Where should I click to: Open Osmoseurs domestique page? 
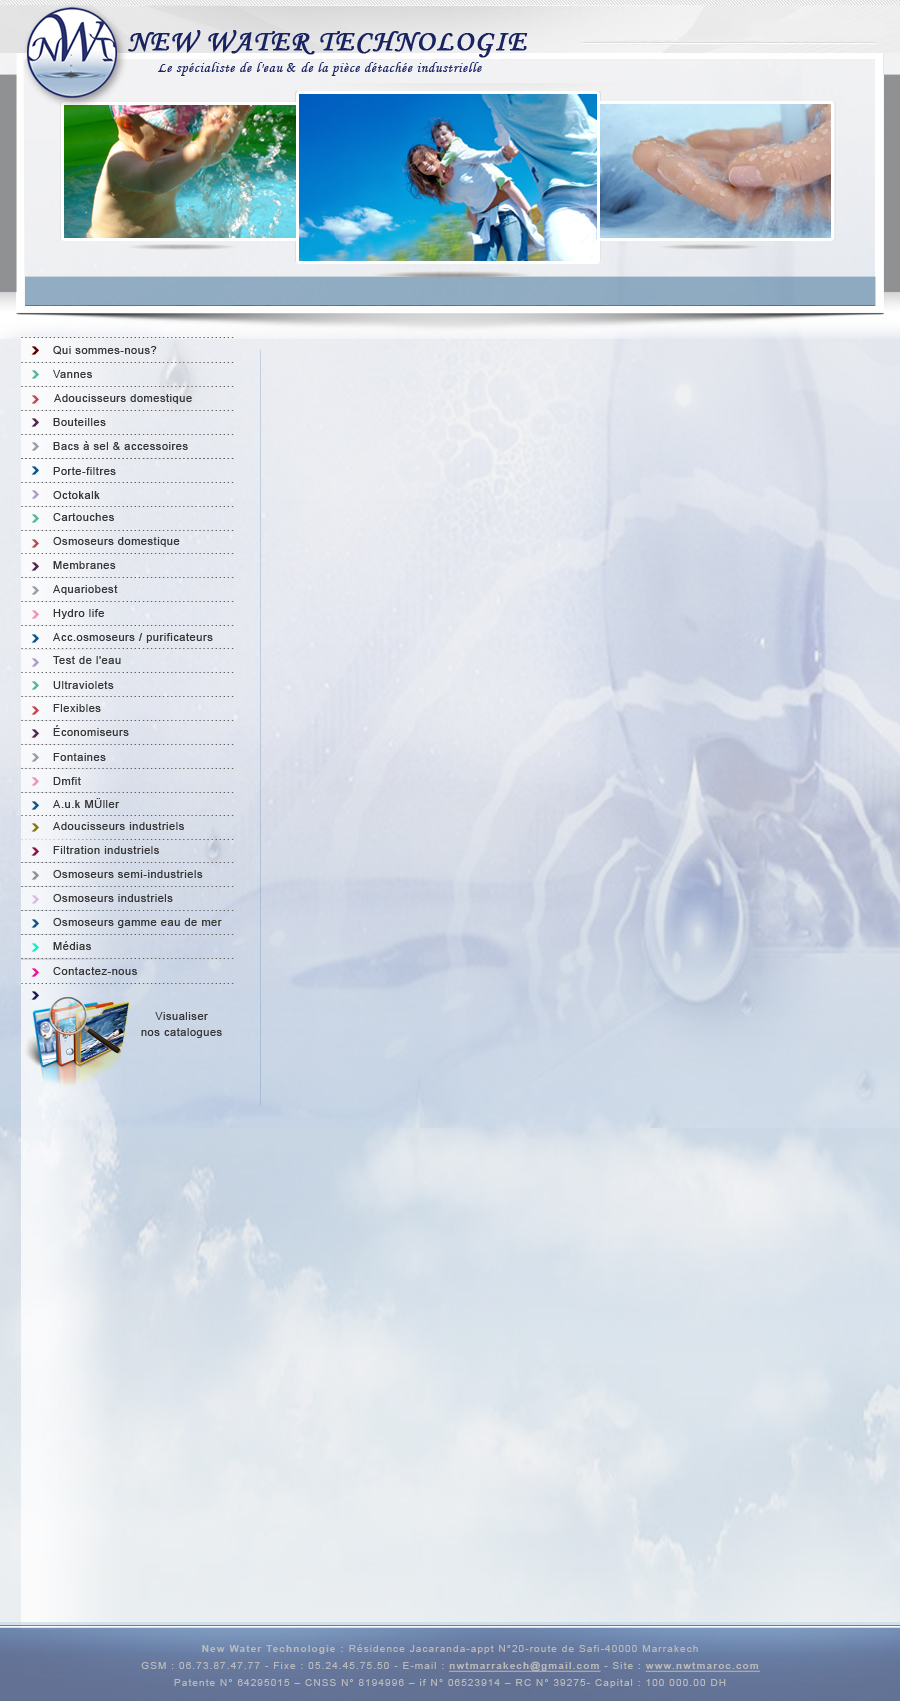tap(116, 541)
